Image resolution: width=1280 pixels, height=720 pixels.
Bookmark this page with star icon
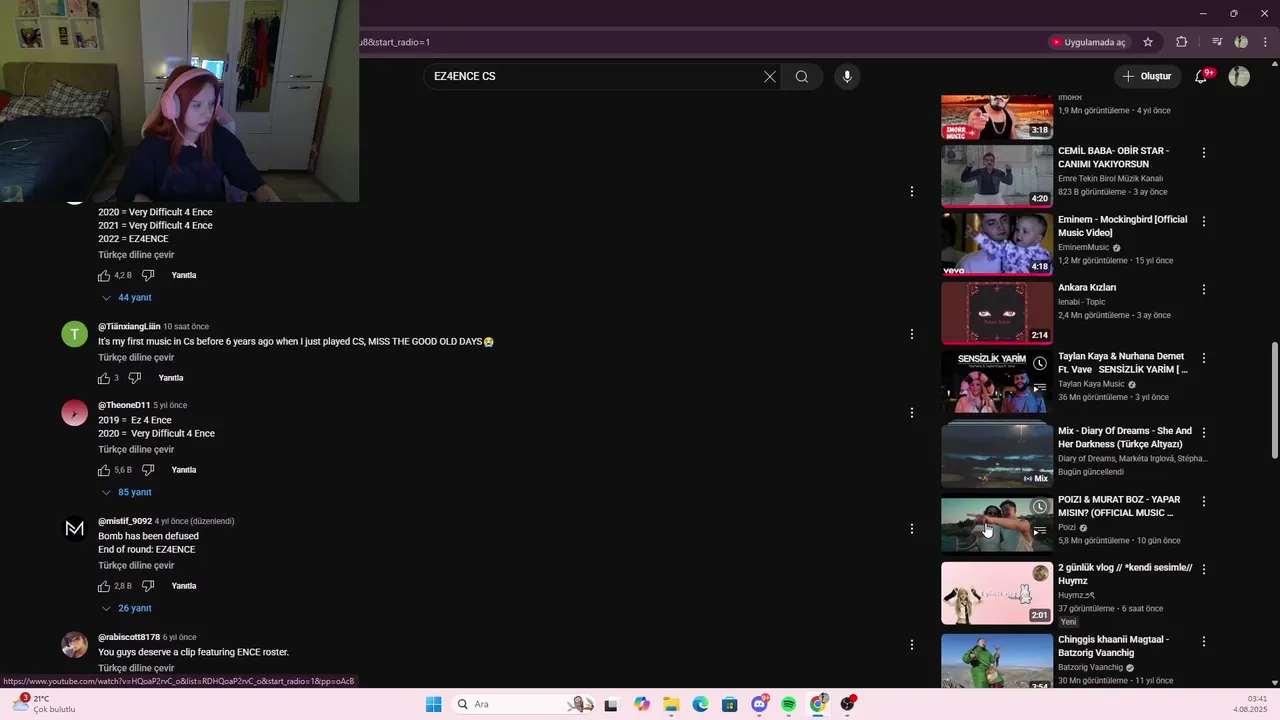(1148, 42)
